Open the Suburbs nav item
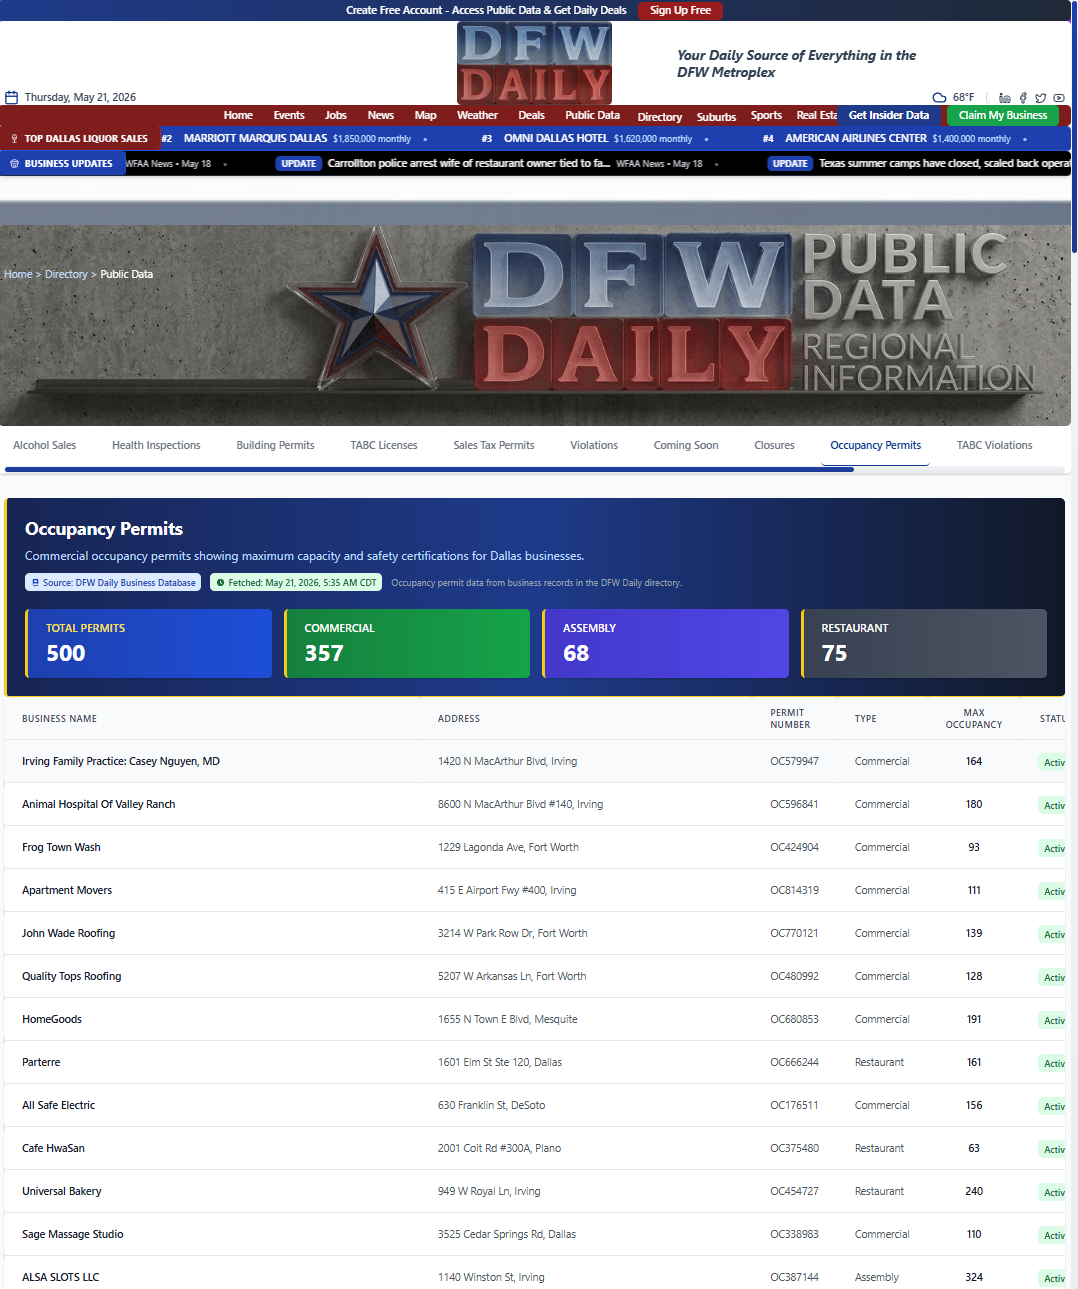This screenshot has width=1078, height=1289. point(716,117)
